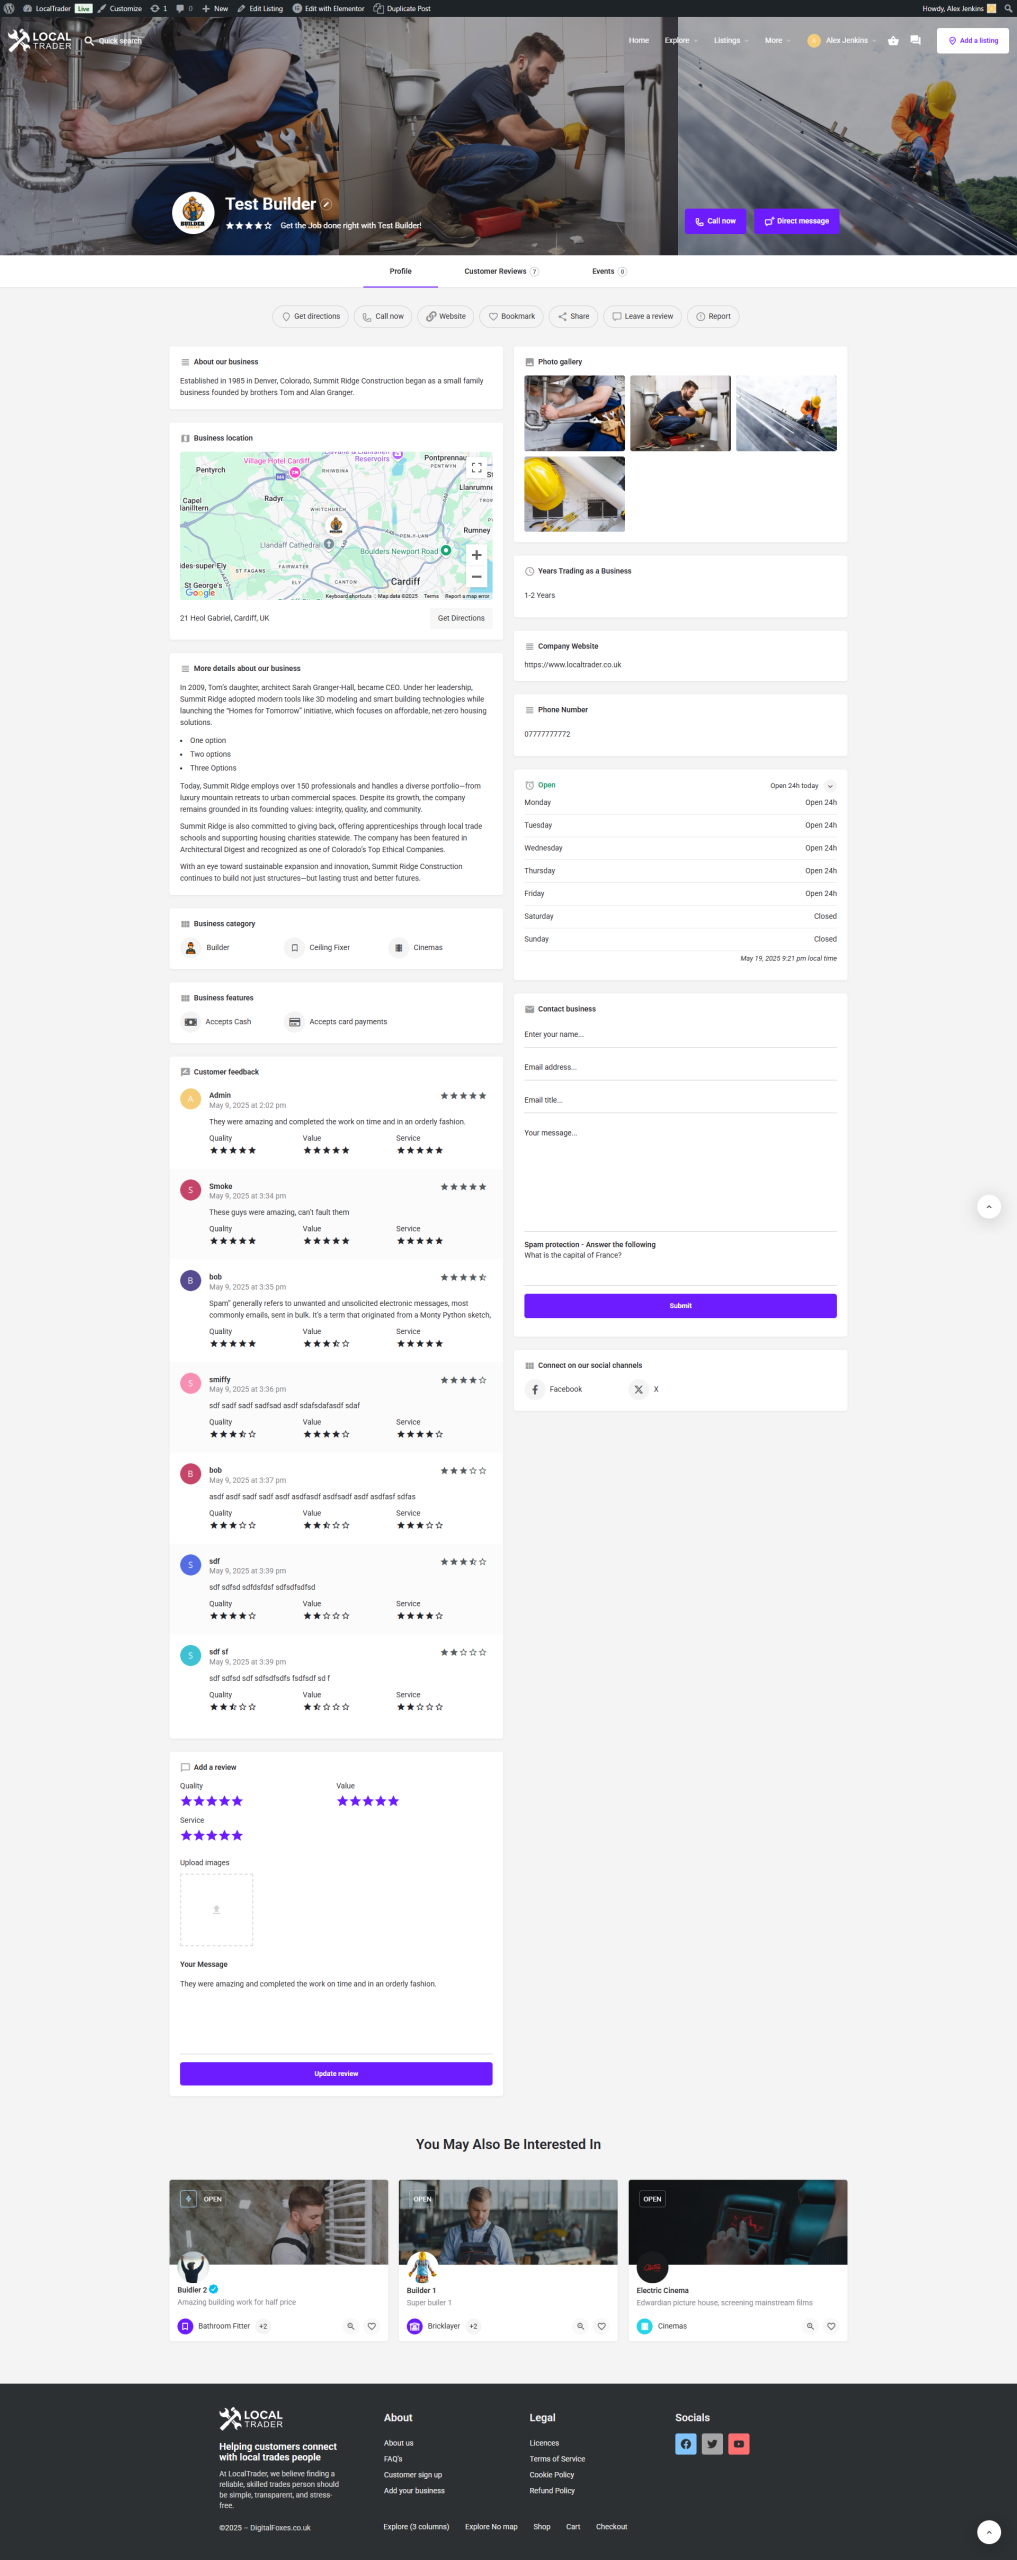
Task: Open the localtrader.co.uk company website link
Action: coord(572,665)
